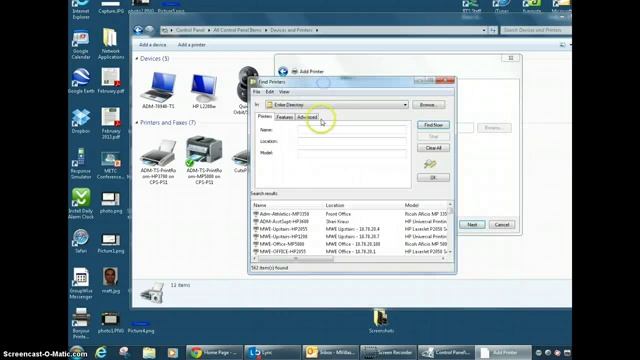Viewport: 640px width, 360px height.
Task: Sort results by Location column header
Action: click(363, 205)
